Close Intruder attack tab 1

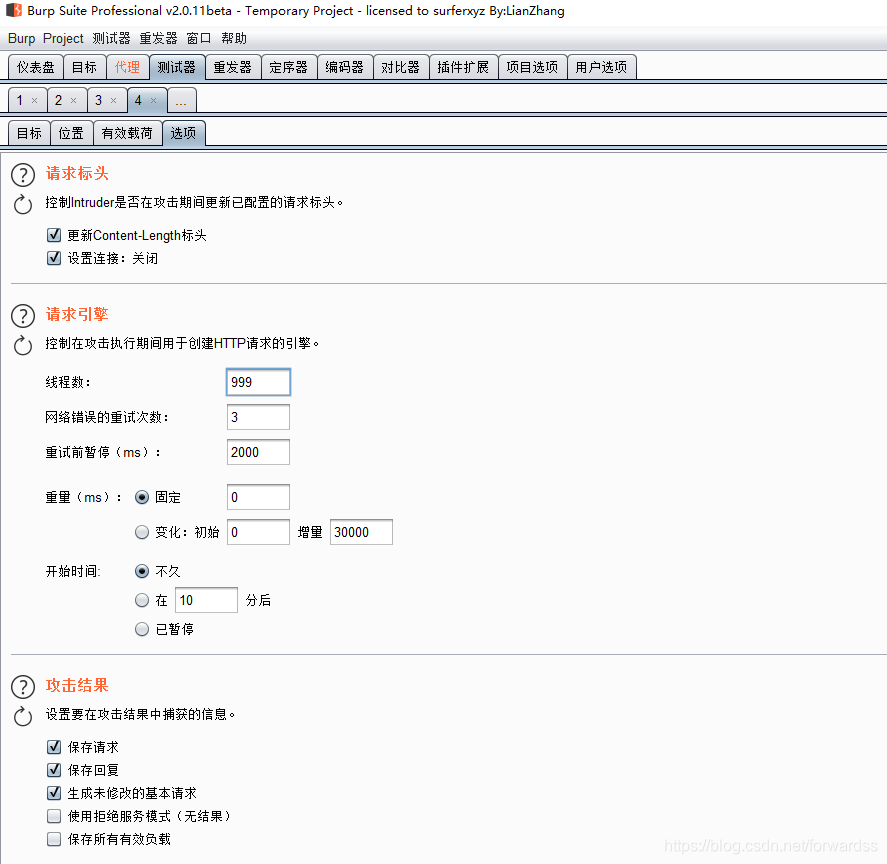click(x=35, y=100)
